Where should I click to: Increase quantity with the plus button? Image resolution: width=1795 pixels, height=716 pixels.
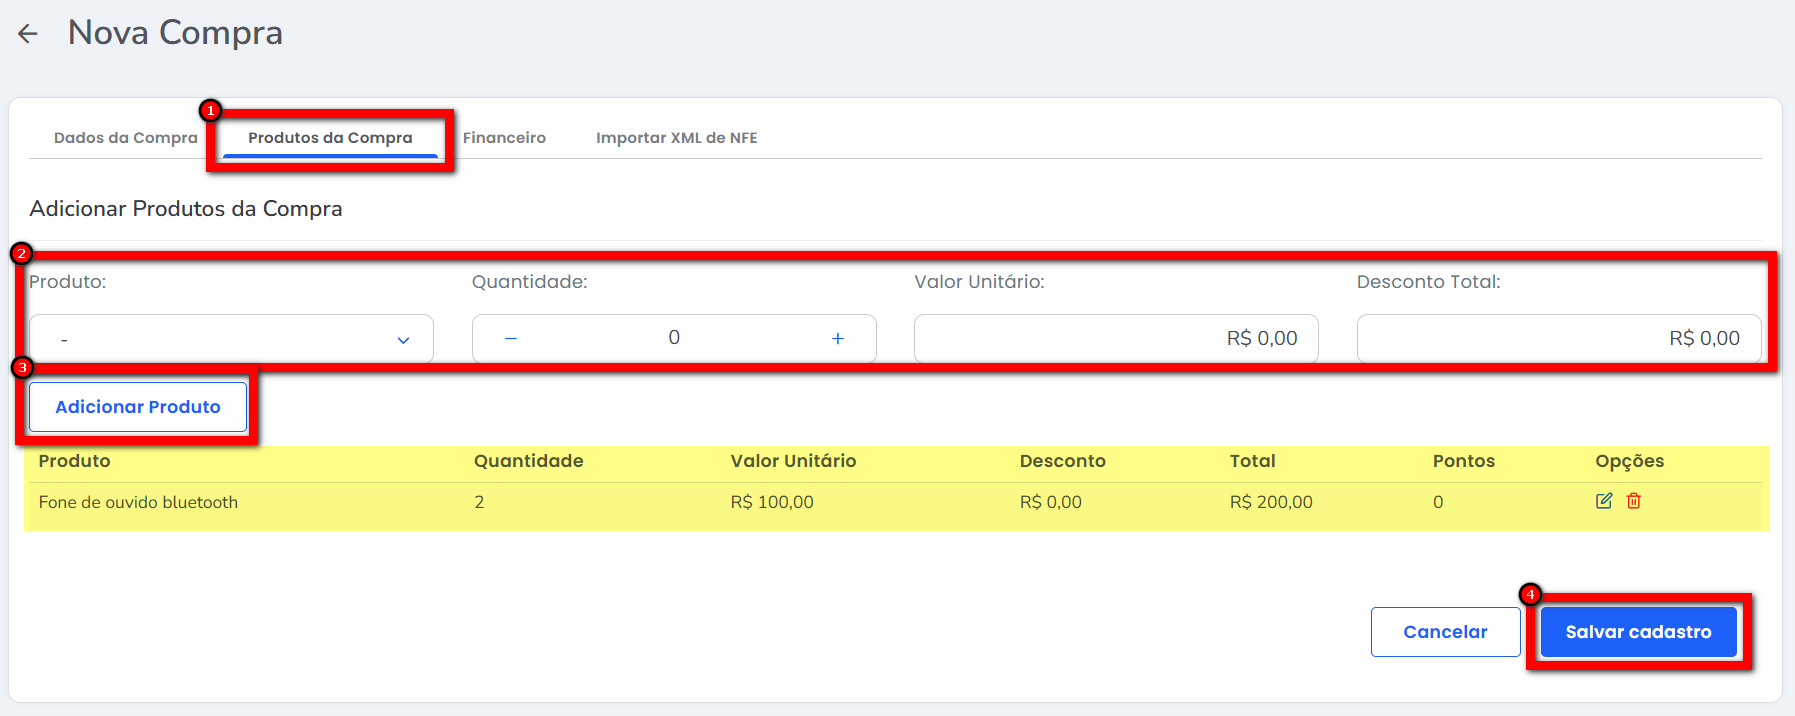tap(838, 339)
